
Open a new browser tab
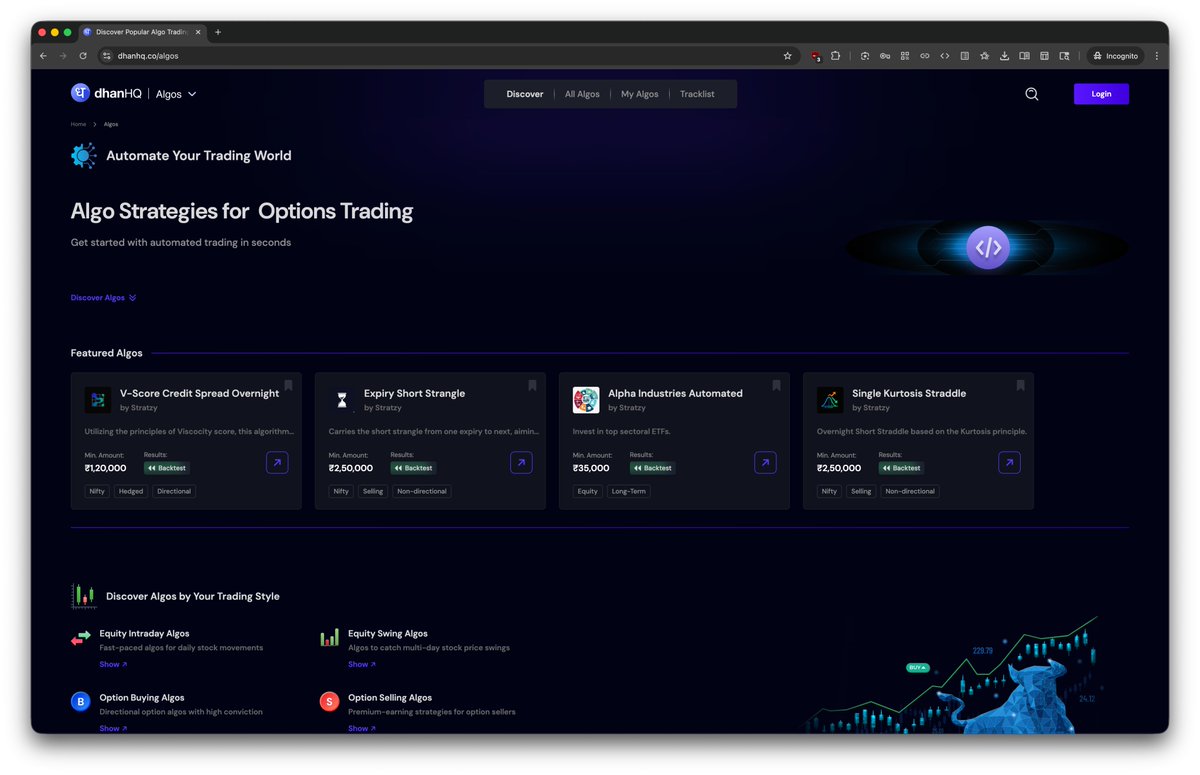click(218, 32)
